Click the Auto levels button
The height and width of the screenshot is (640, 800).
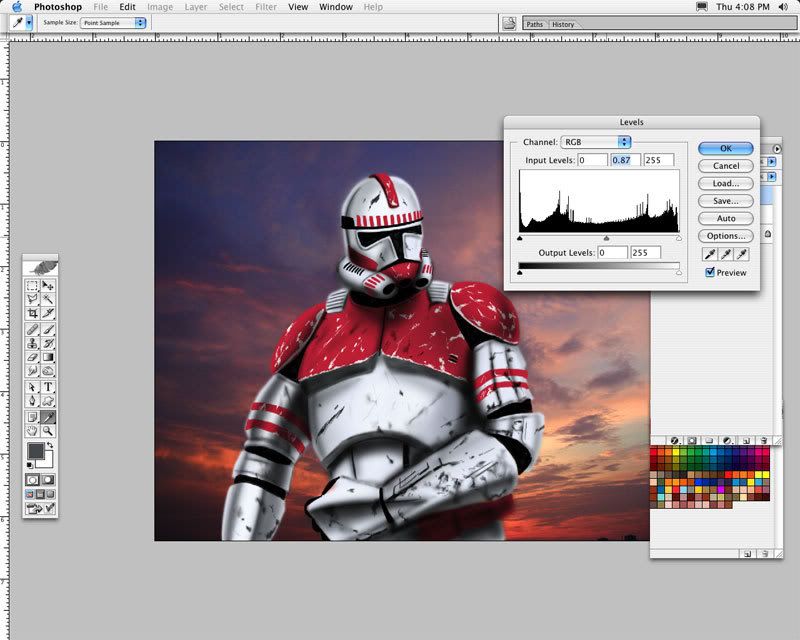click(x=726, y=218)
